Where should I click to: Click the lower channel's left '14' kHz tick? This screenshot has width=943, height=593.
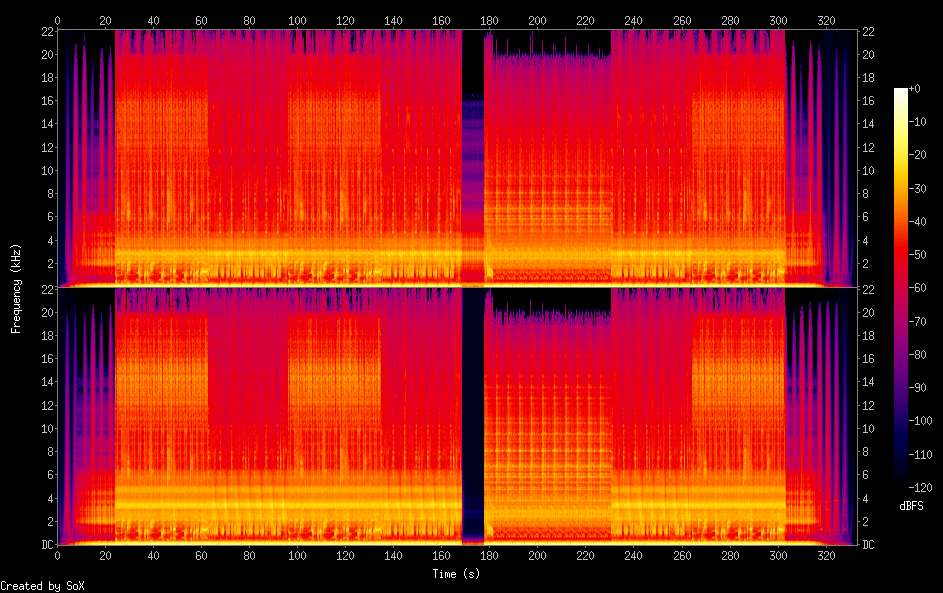coord(48,382)
